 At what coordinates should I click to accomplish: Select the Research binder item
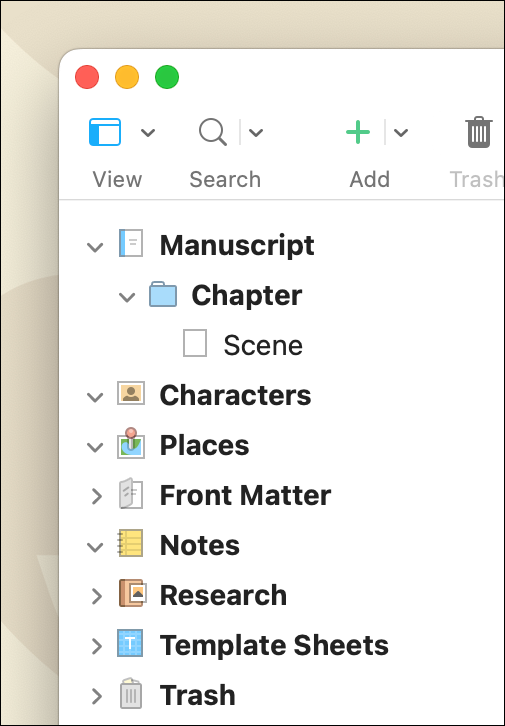[223, 595]
